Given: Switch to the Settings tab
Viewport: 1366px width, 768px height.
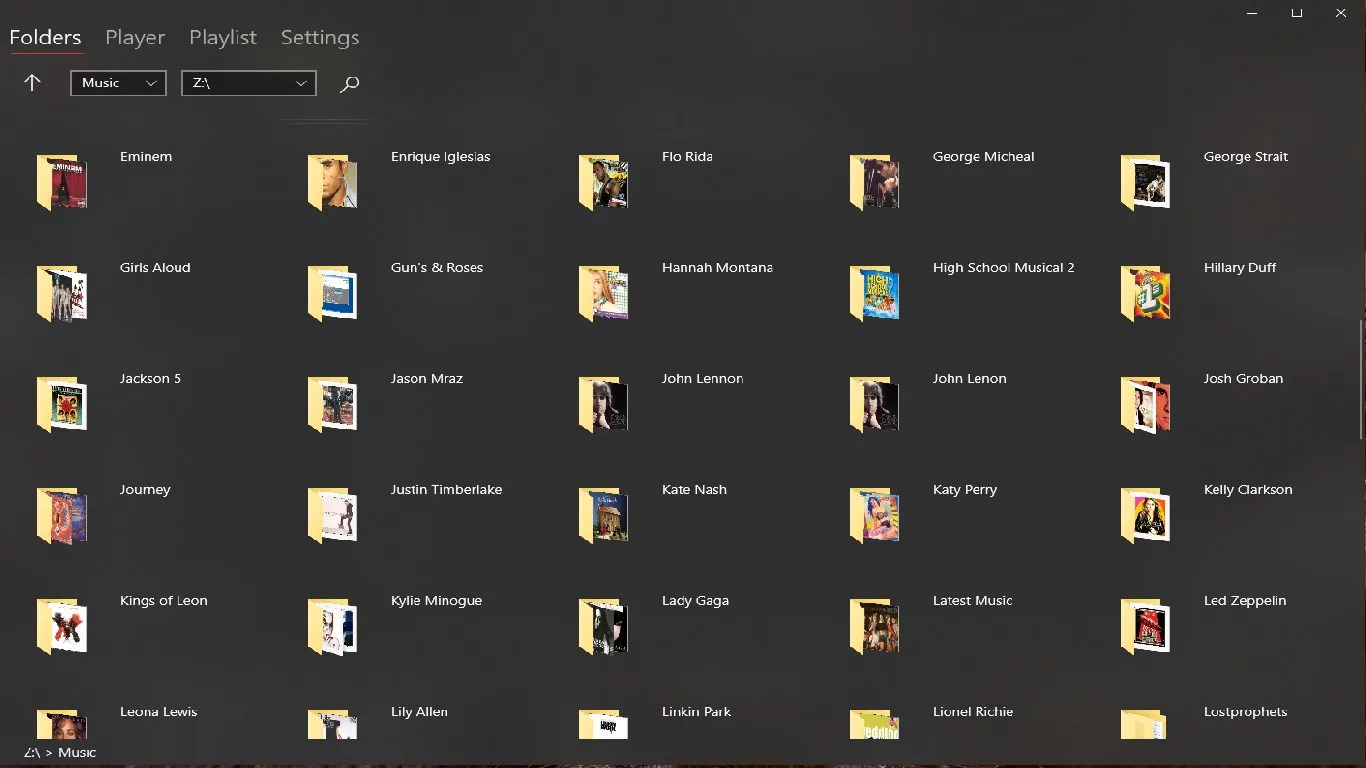Looking at the screenshot, I should (x=320, y=37).
